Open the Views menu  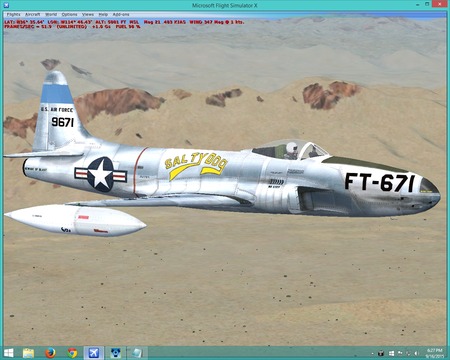point(88,15)
